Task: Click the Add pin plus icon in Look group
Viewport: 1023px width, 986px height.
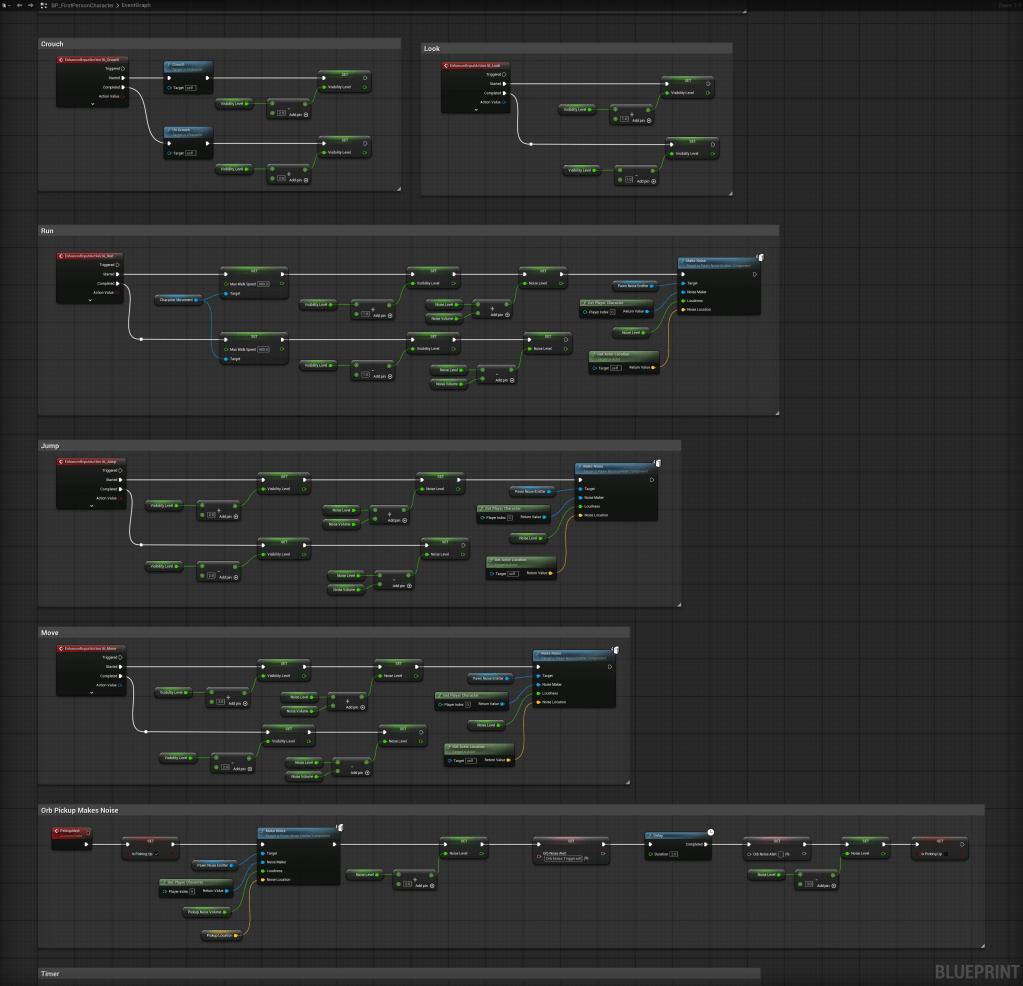Action: pyautogui.click(x=650, y=120)
